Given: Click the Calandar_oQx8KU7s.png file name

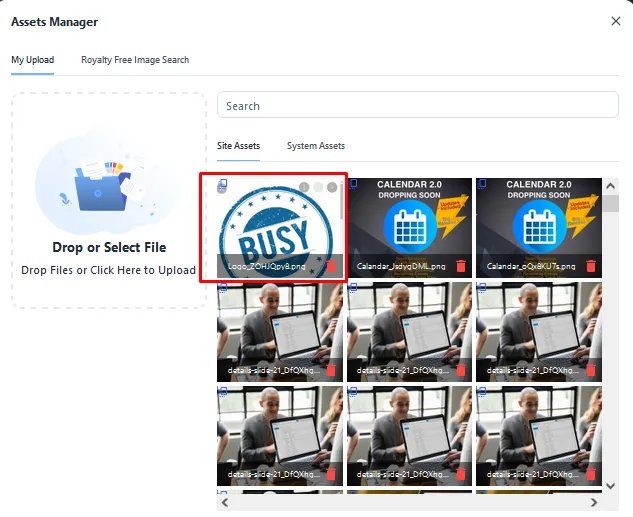Looking at the screenshot, I should coord(531,266).
